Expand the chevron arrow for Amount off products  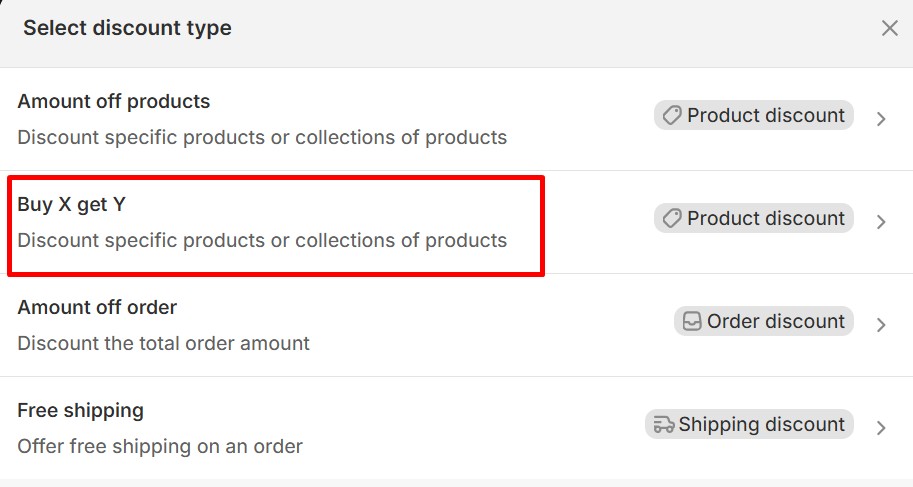[x=881, y=119]
